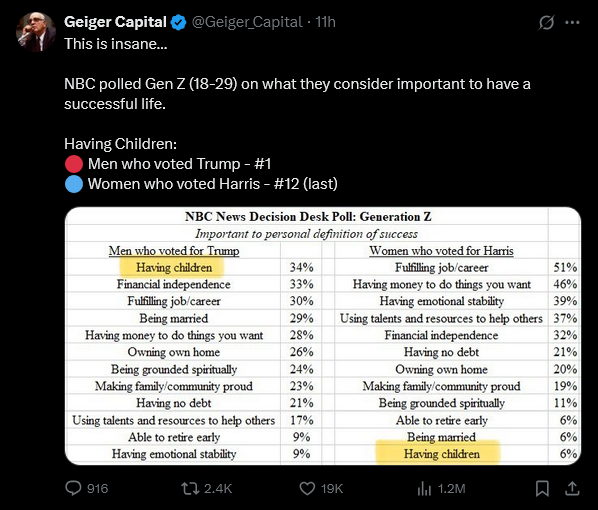
Task: Like the tweet using heart icon
Action: 307,488
